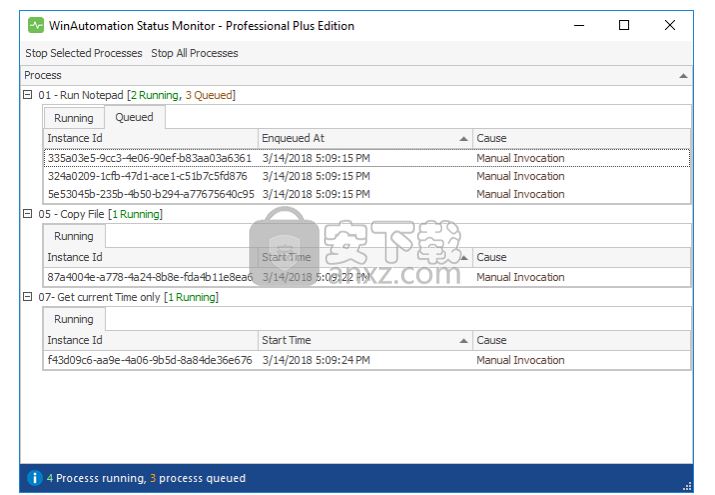The image size is (715, 495).
Task: Collapse the 01 - Run Notepad group
Action: (x=28, y=95)
